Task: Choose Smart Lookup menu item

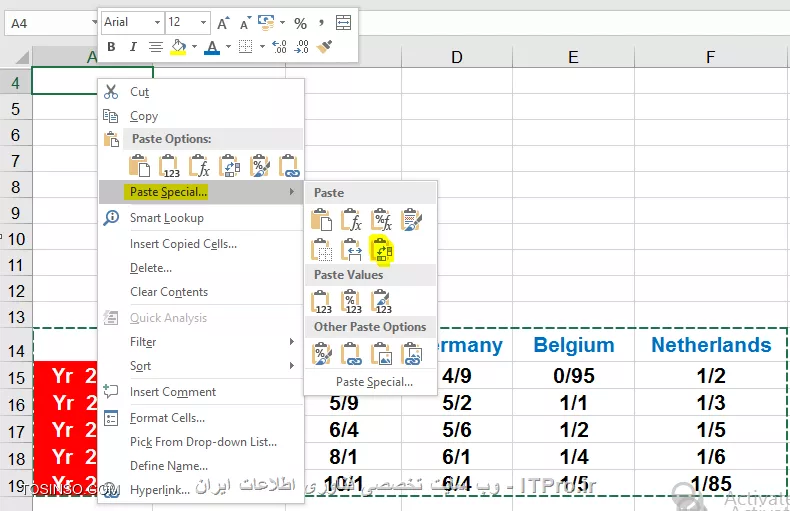Action: tap(201, 218)
